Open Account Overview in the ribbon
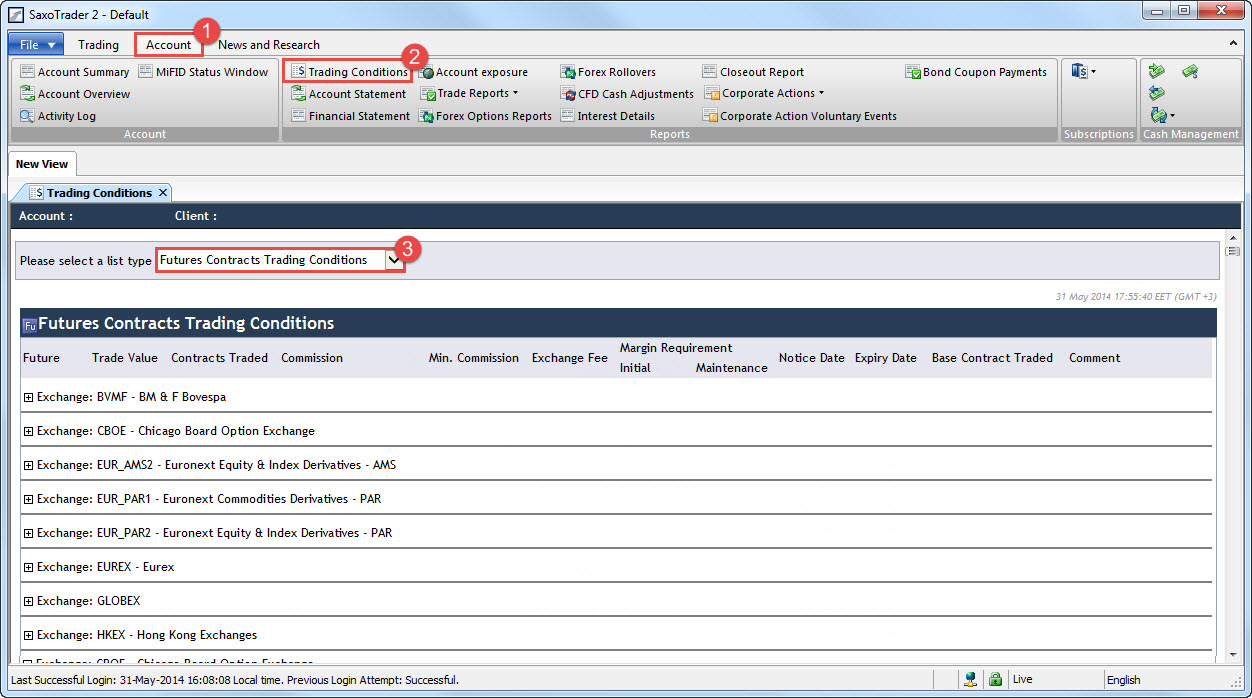 tap(75, 94)
